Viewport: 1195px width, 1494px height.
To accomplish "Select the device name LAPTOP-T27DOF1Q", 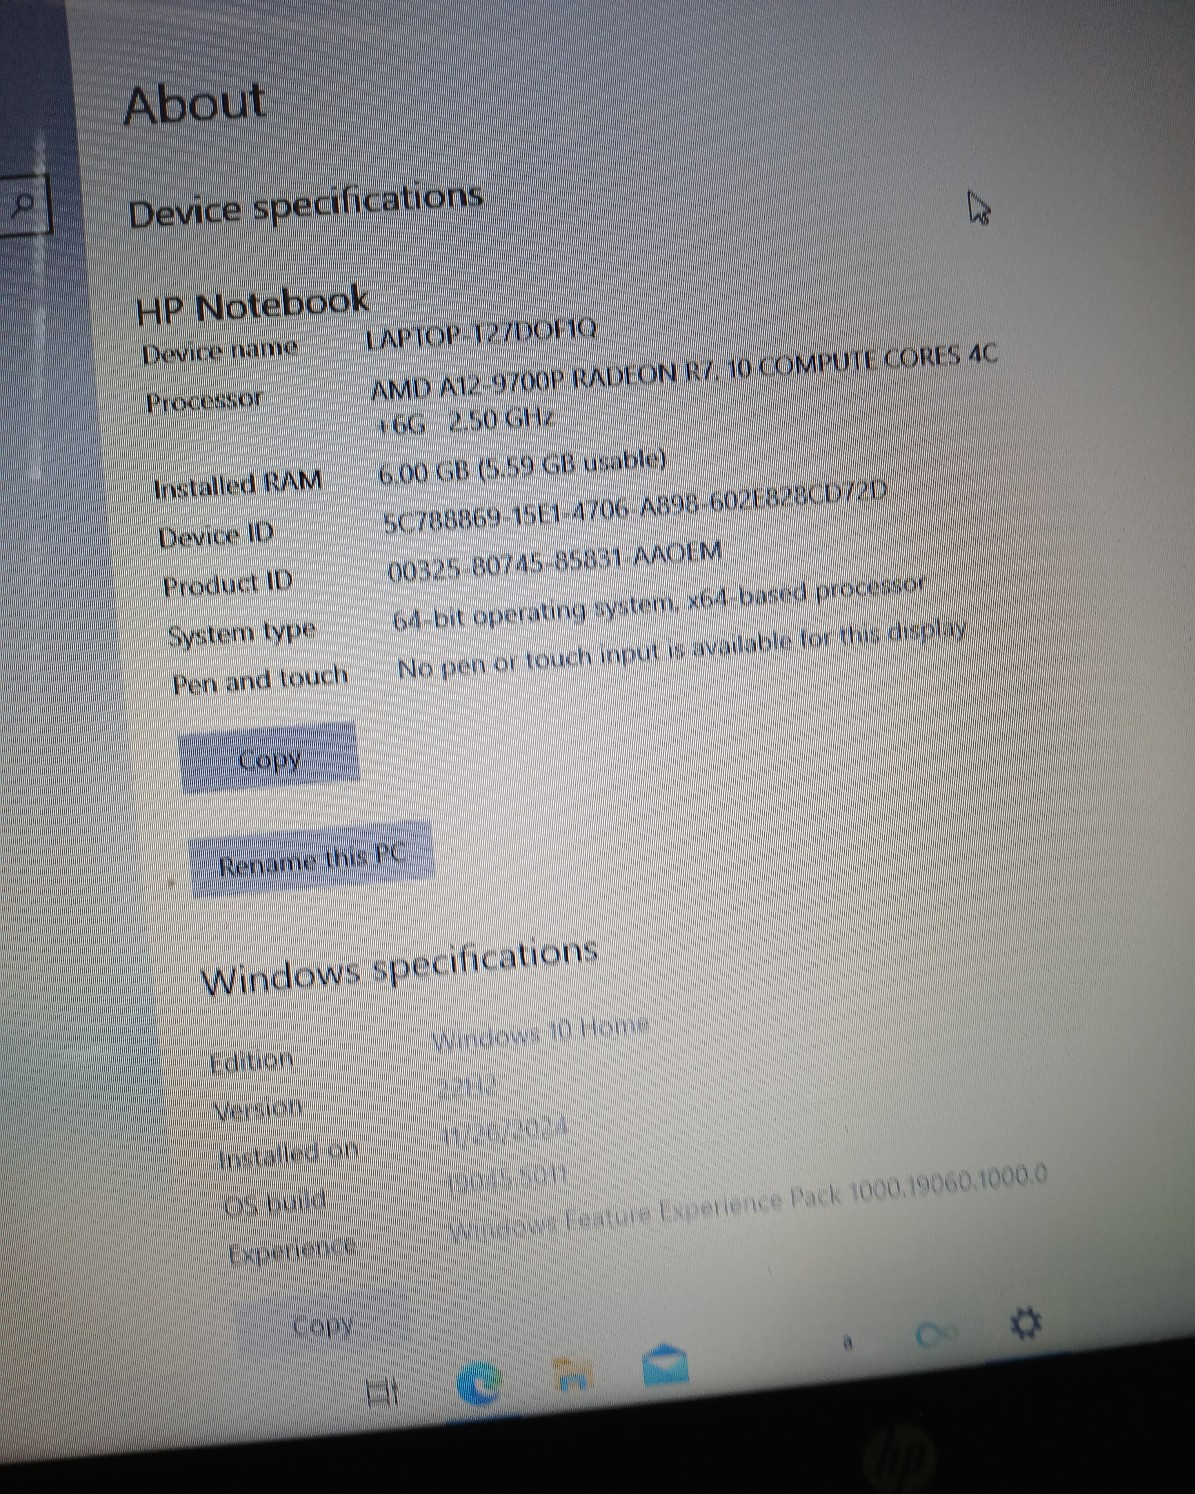I will coord(481,334).
